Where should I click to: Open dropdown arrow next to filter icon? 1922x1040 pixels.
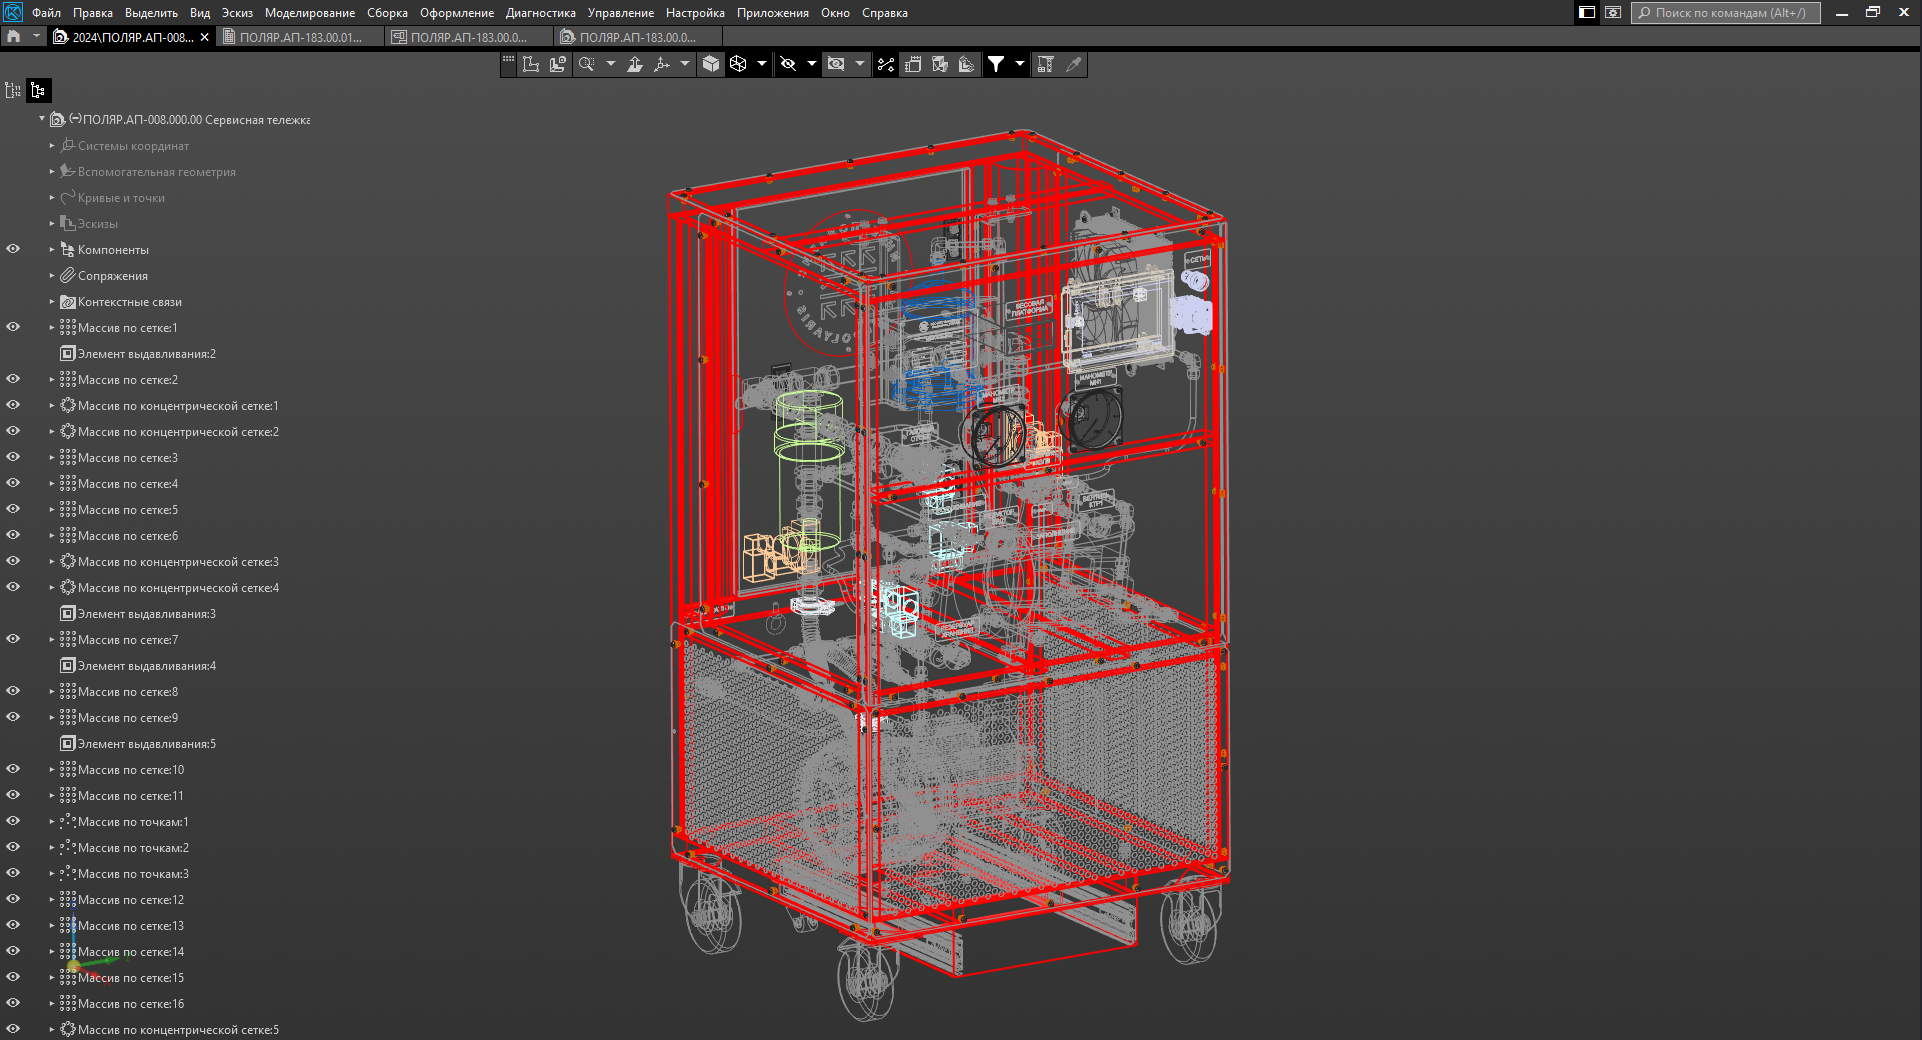(1020, 64)
